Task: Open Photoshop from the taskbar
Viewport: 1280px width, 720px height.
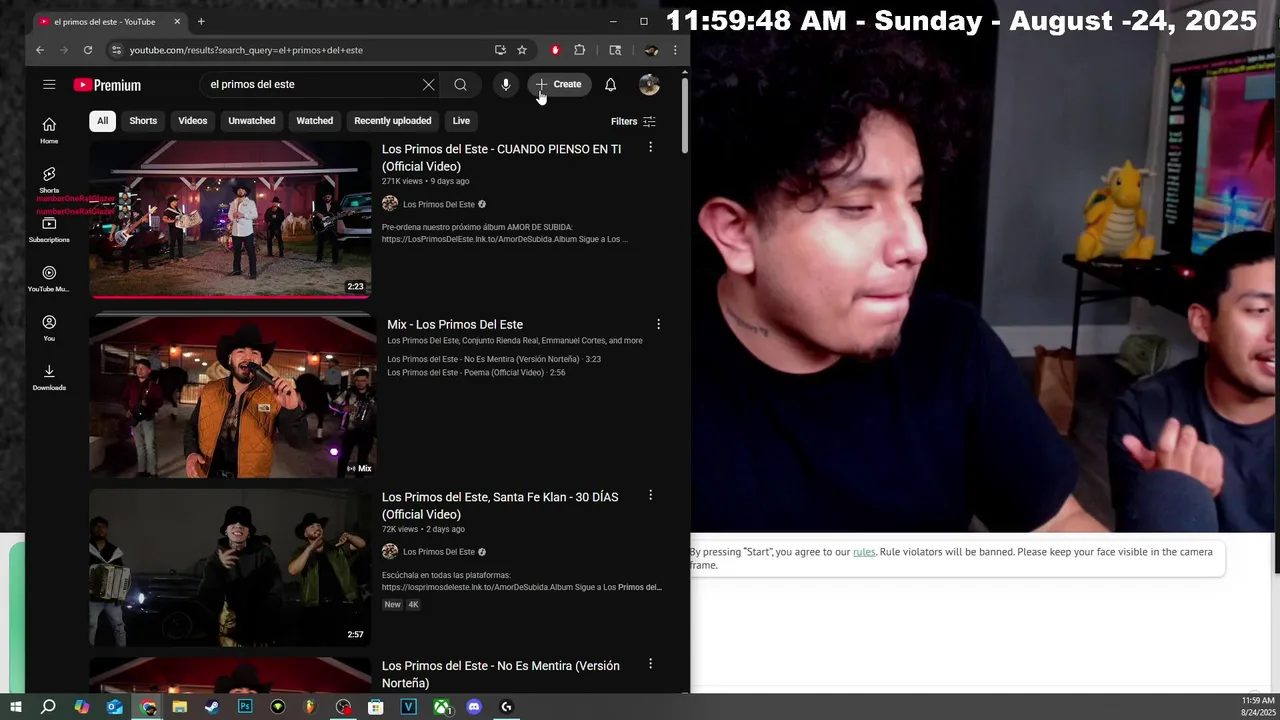Action: [x=245, y=707]
